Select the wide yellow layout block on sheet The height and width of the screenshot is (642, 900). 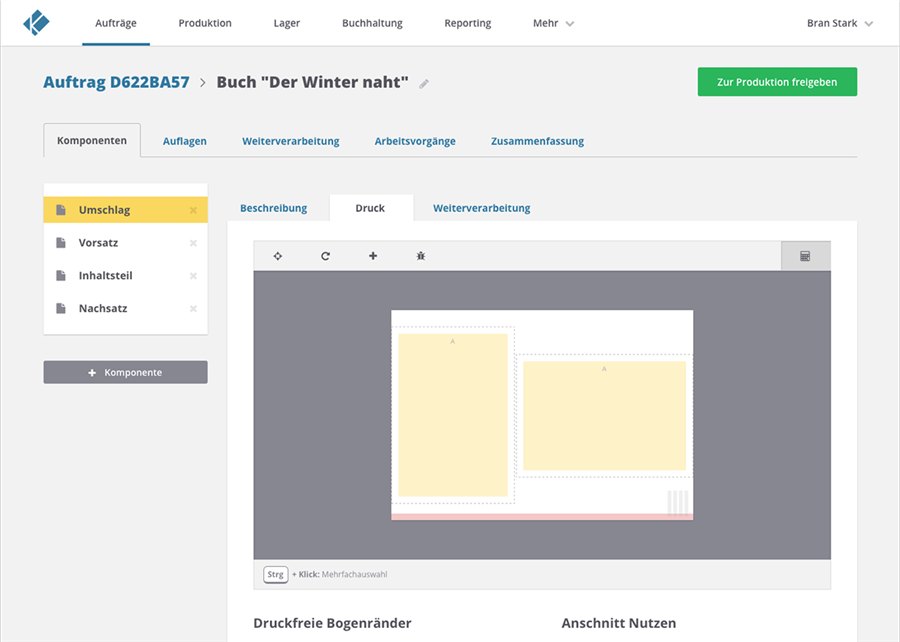coord(604,416)
